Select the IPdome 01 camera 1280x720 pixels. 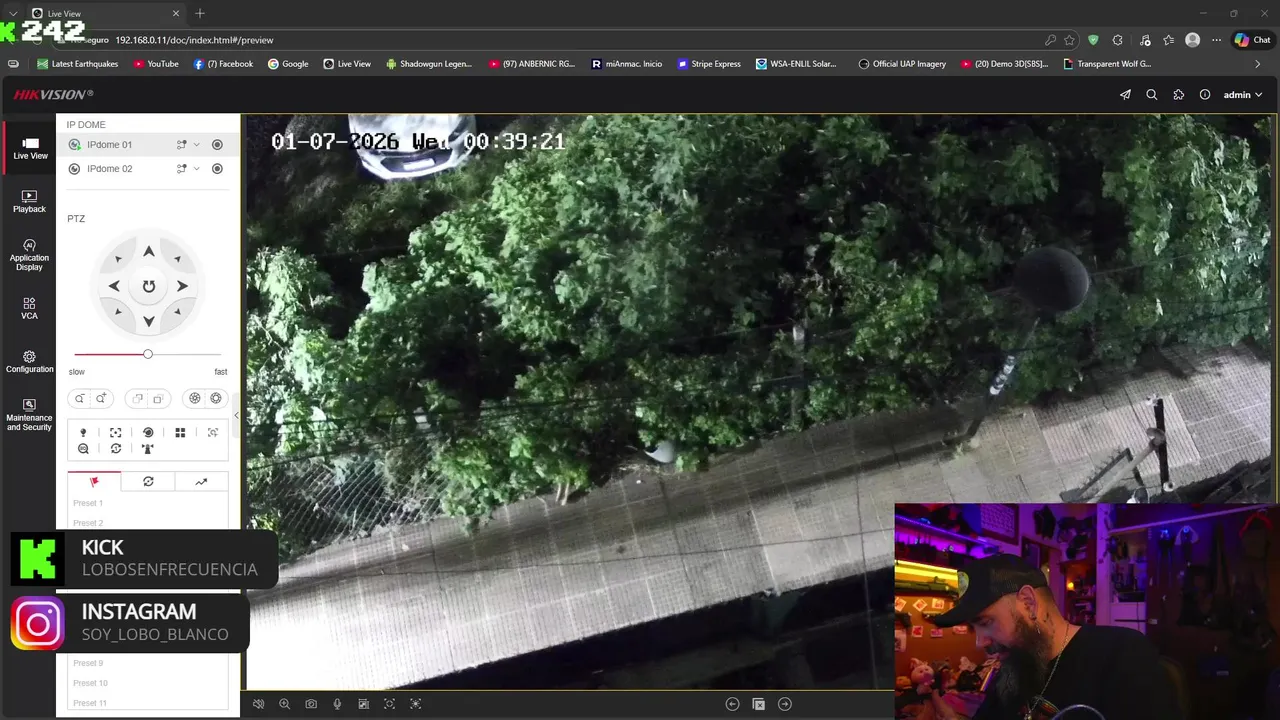pyautogui.click(x=109, y=145)
